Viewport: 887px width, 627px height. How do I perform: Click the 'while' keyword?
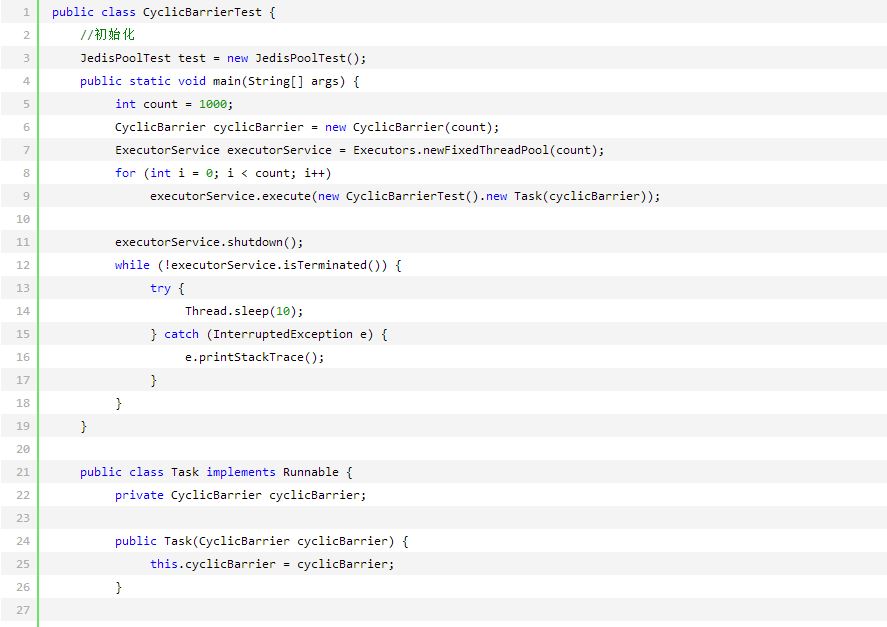point(132,265)
